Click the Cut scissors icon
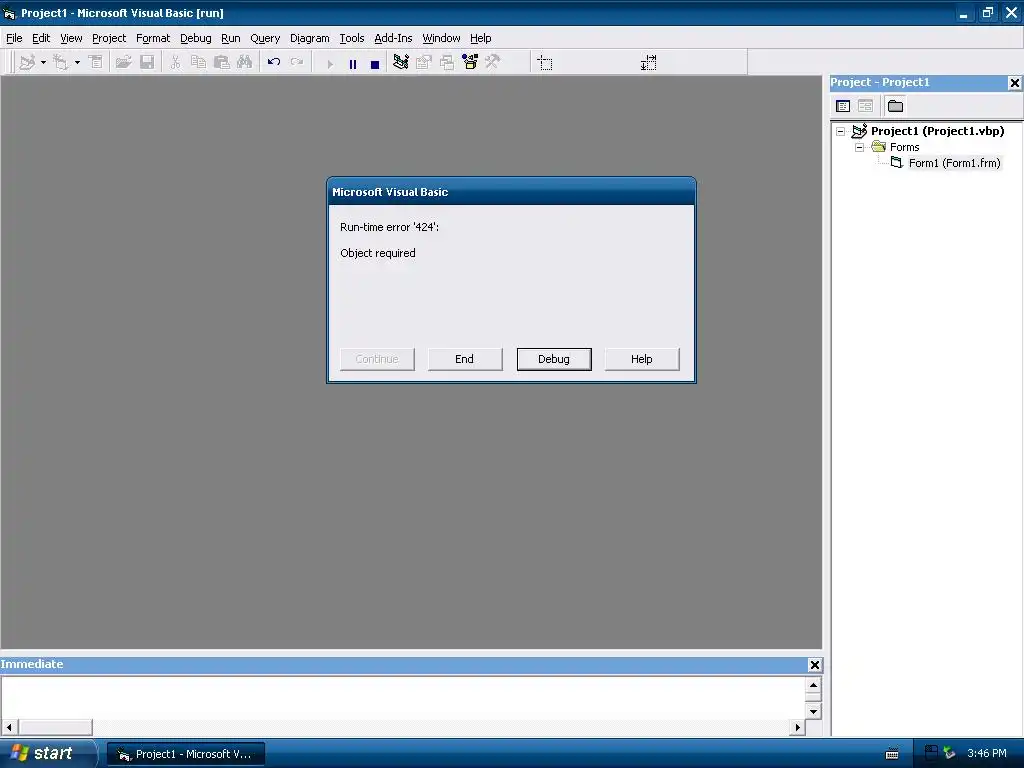 click(x=175, y=63)
